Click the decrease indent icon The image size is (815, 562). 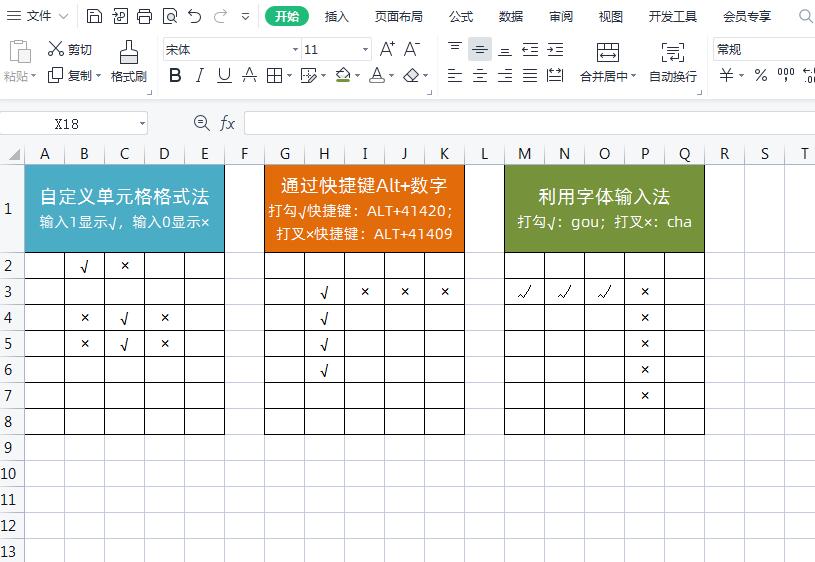pyautogui.click(x=530, y=49)
